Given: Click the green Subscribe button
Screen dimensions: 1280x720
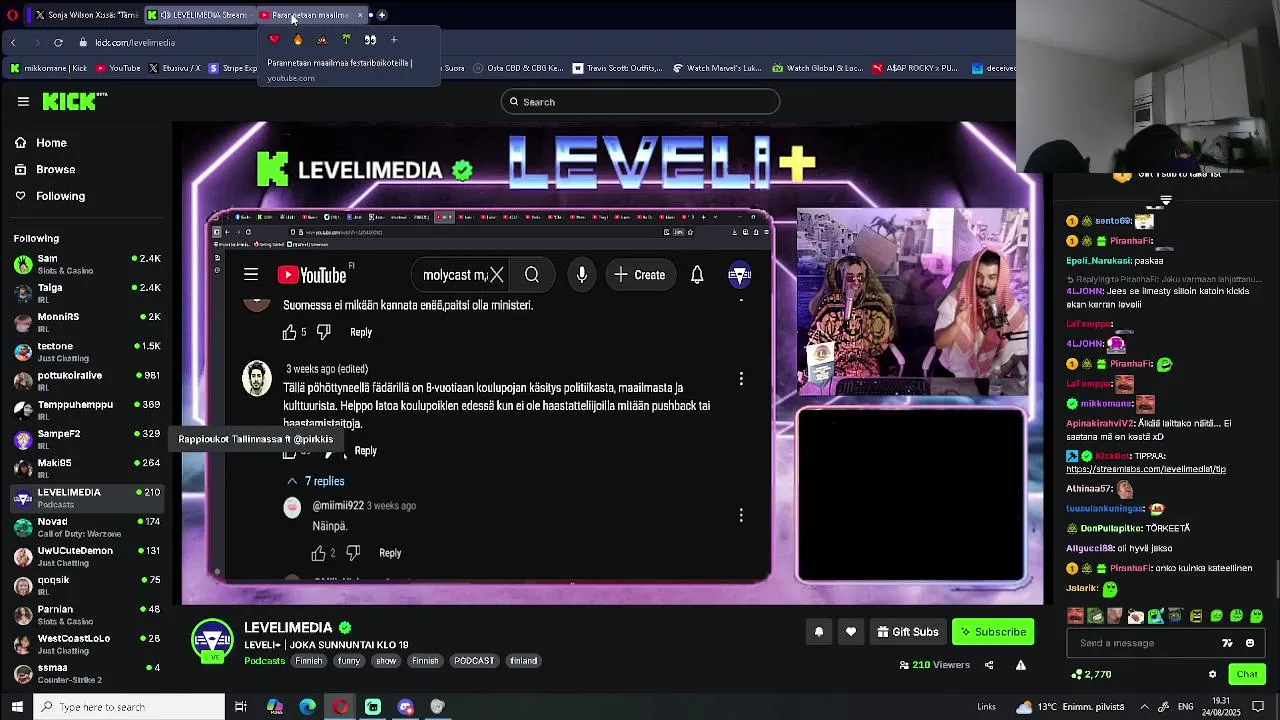Looking at the screenshot, I should point(992,632).
